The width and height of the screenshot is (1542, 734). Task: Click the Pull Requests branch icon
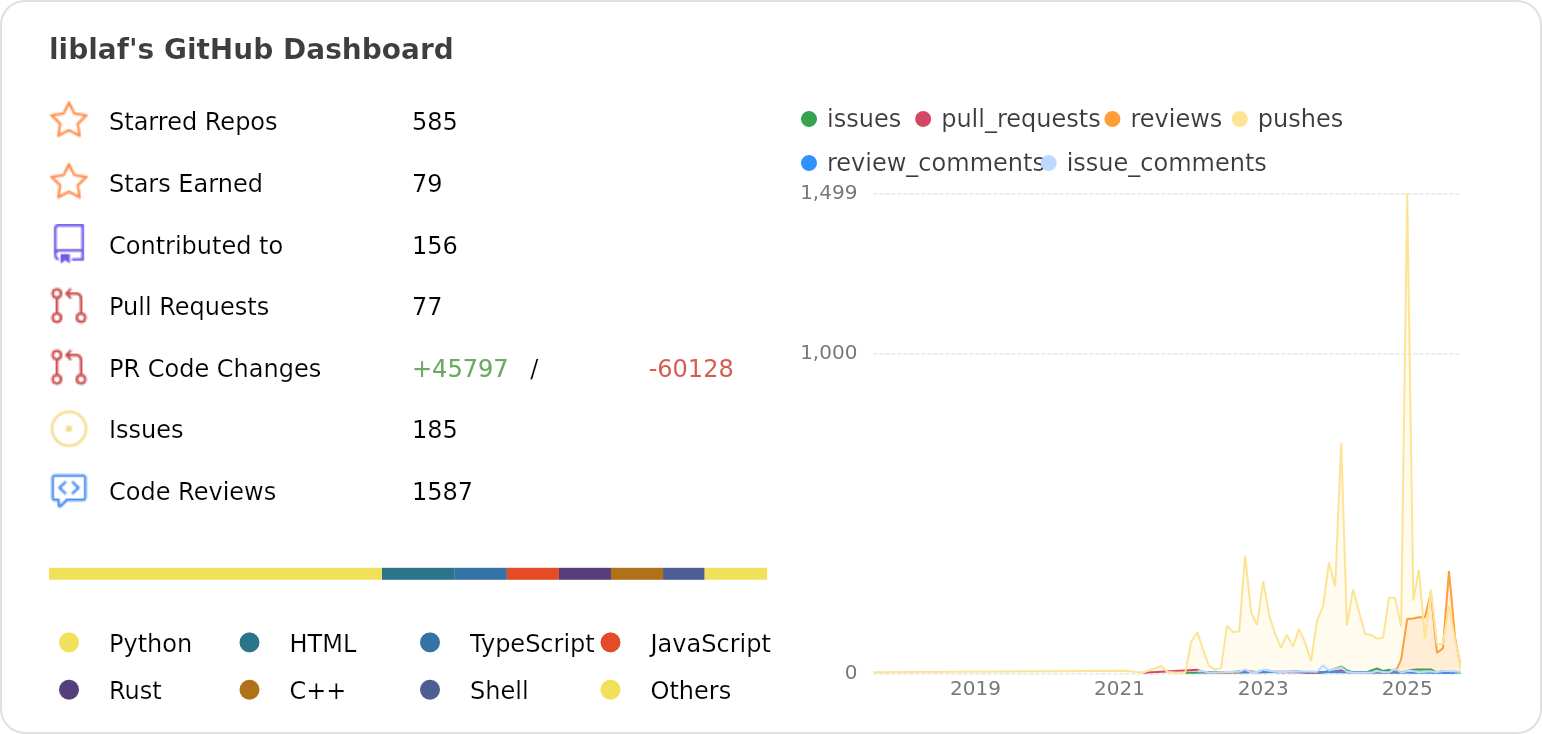[69, 306]
